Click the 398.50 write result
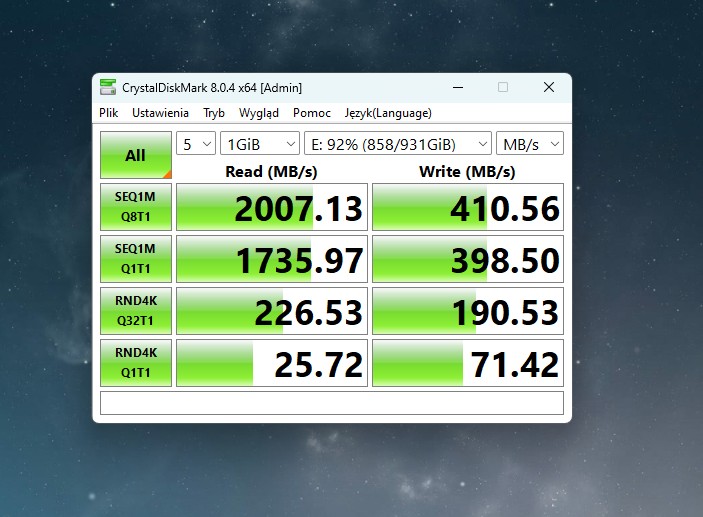 tap(468, 259)
